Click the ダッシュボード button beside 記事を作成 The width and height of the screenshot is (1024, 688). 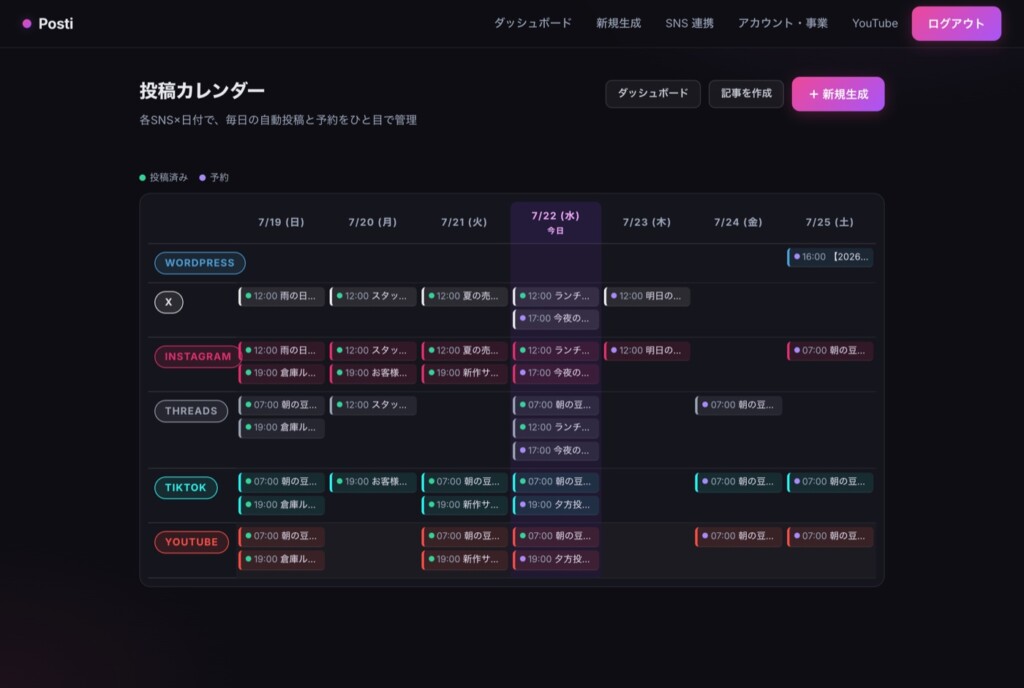click(x=653, y=93)
